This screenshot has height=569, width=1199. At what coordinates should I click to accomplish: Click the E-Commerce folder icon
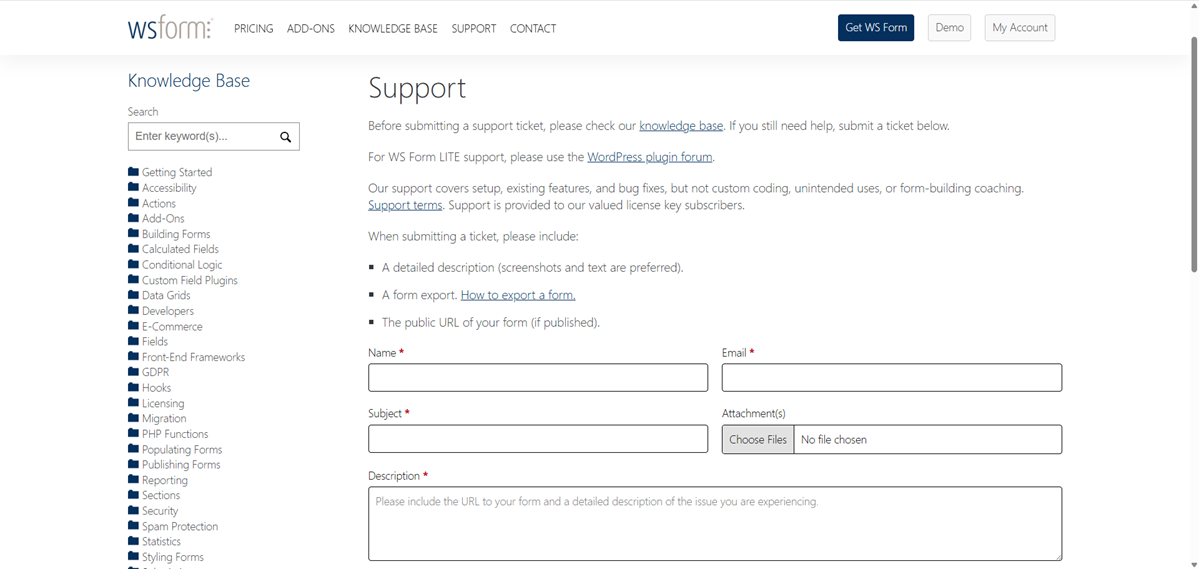(x=133, y=326)
